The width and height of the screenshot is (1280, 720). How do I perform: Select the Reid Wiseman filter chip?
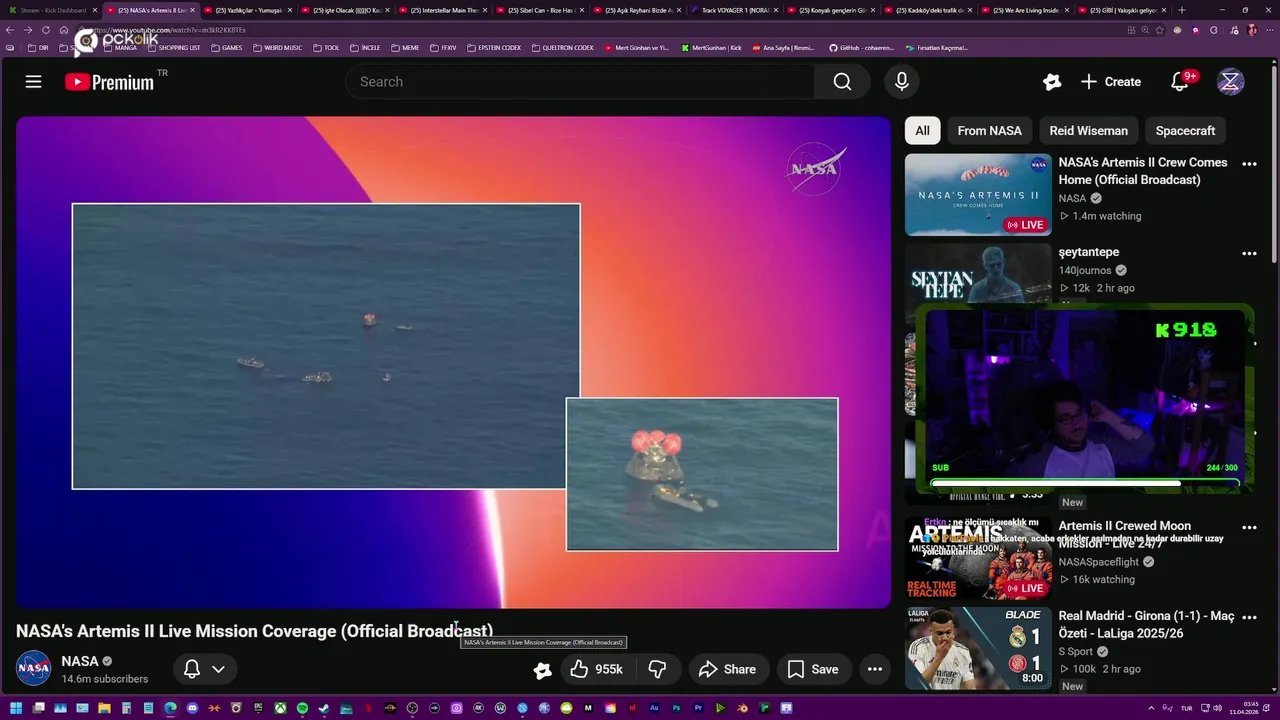(1088, 131)
